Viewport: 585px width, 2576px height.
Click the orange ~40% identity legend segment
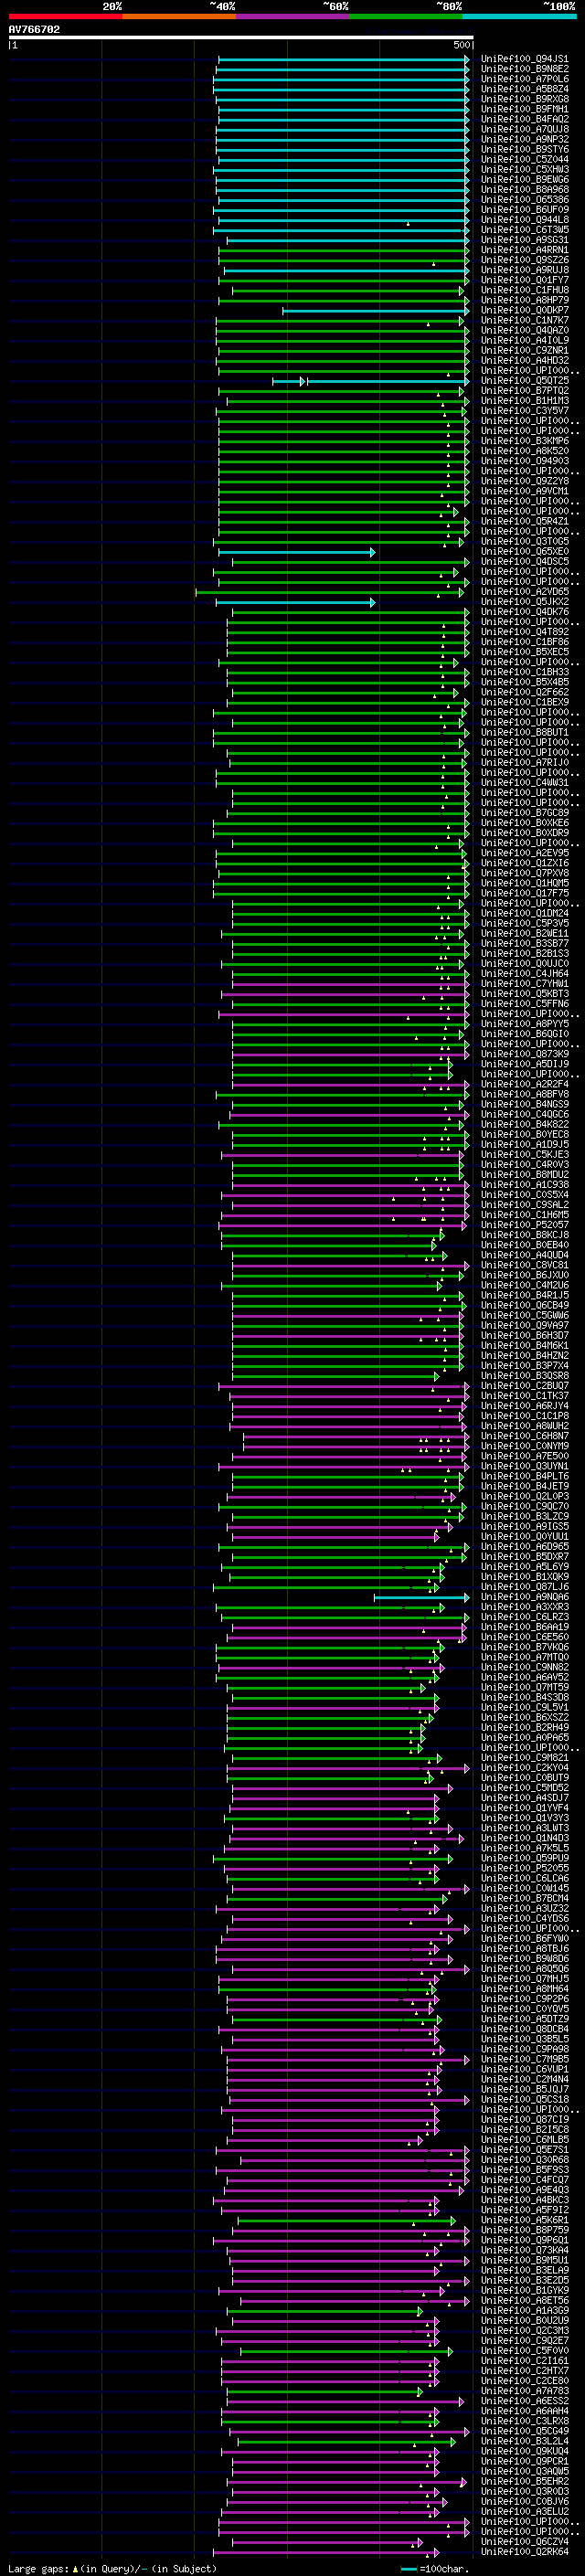(179, 16)
